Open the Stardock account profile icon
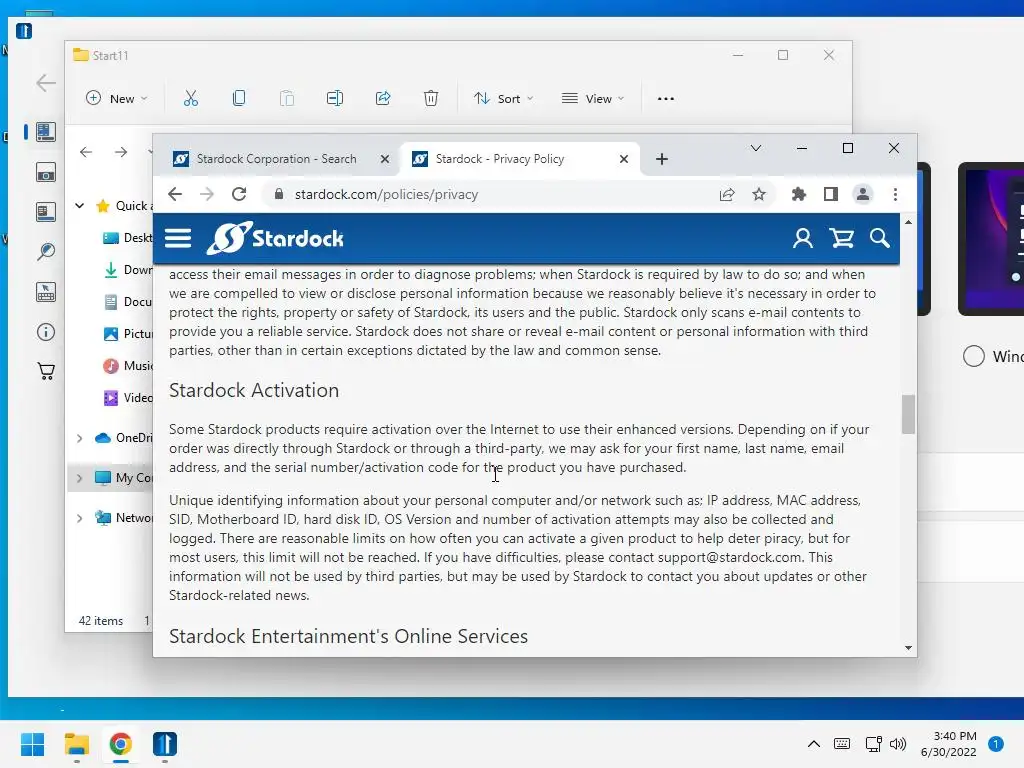Viewport: 1024px width, 768px height. (x=803, y=238)
